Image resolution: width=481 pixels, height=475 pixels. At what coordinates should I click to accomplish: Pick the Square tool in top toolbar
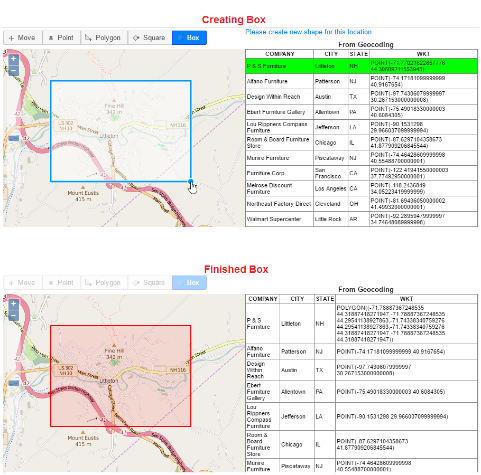tap(150, 38)
